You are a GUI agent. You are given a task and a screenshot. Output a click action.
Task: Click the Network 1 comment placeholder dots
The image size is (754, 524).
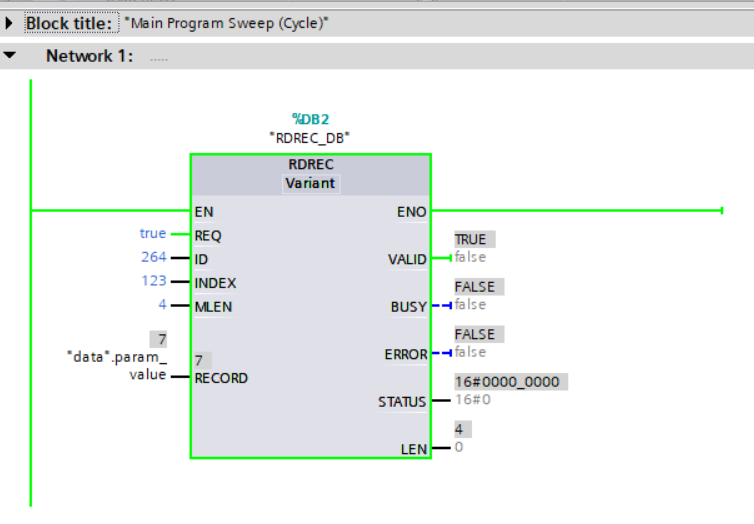click(159, 58)
